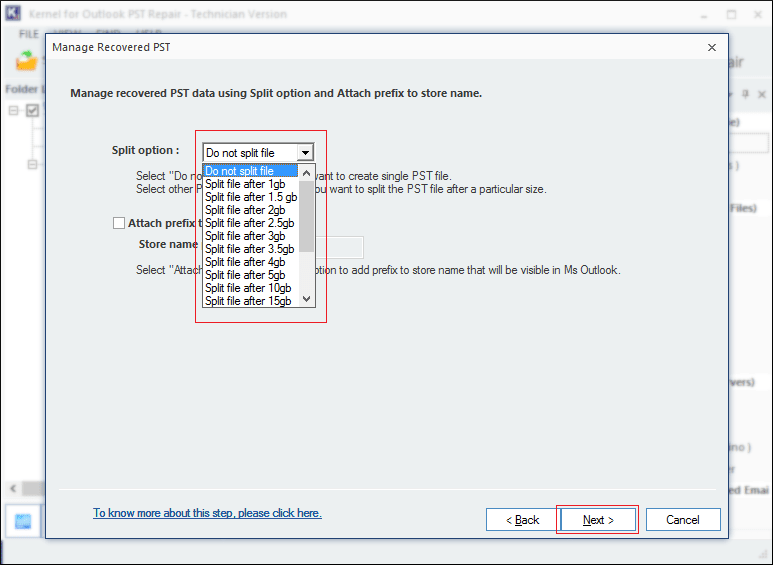Choose 'Split file after 2gb'
The height and width of the screenshot is (565, 773).
pyautogui.click(x=250, y=210)
